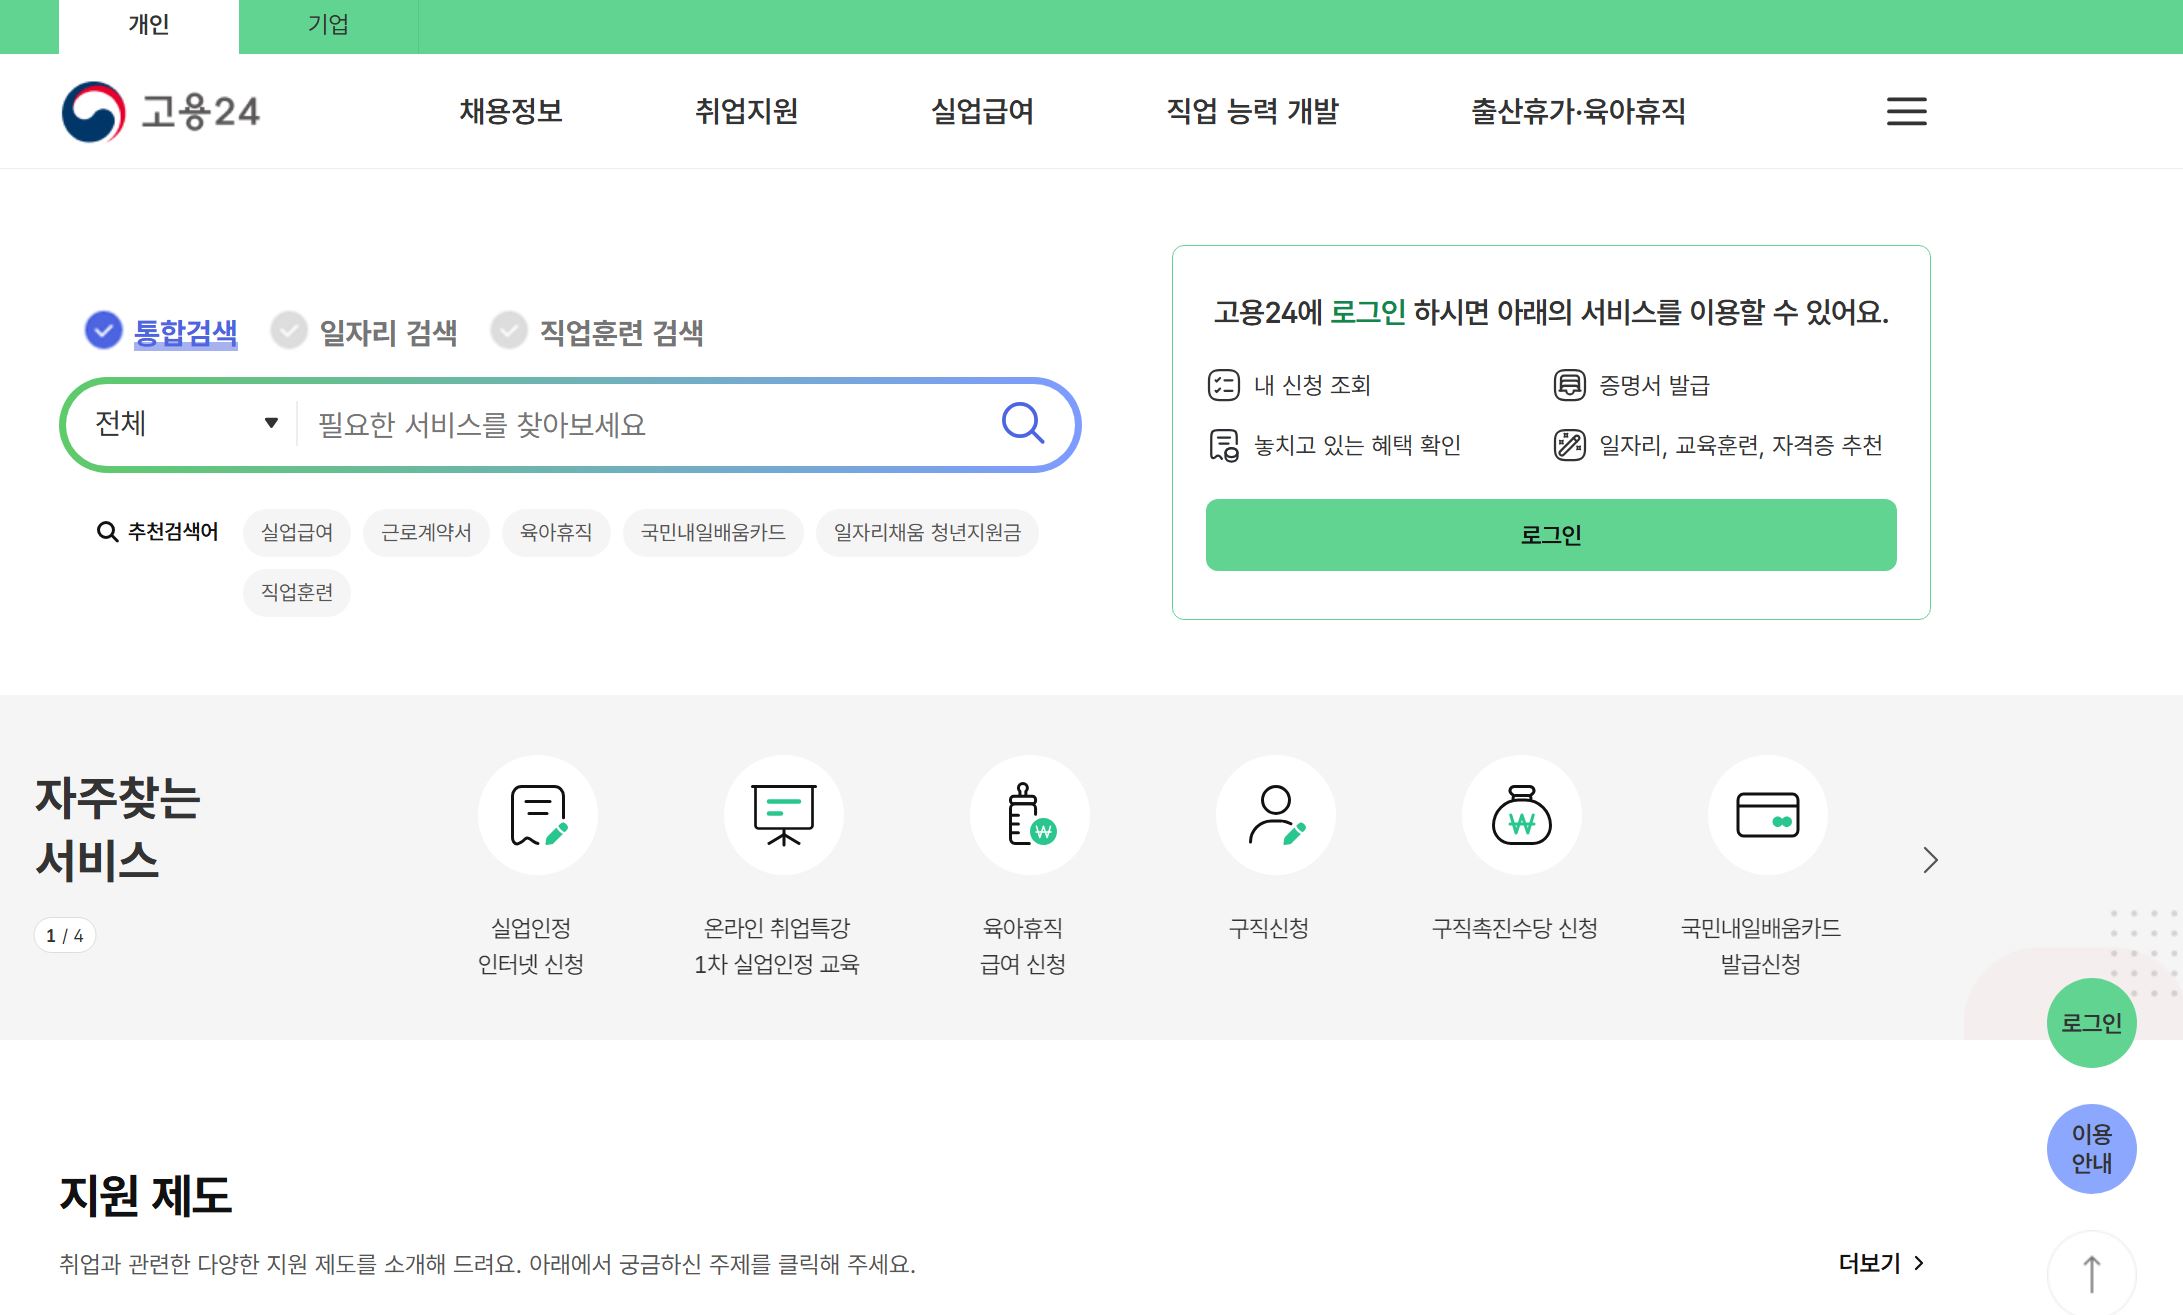Image resolution: width=2183 pixels, height=1315 pixels.
Task: Open the 온라인 취업특강 presentation icon
Action: click(783, 815)
